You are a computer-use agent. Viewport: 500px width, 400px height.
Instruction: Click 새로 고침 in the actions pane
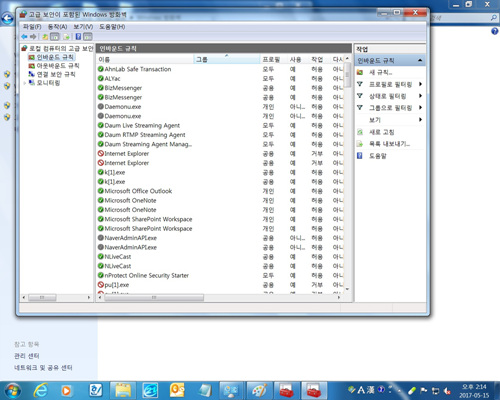381,132
